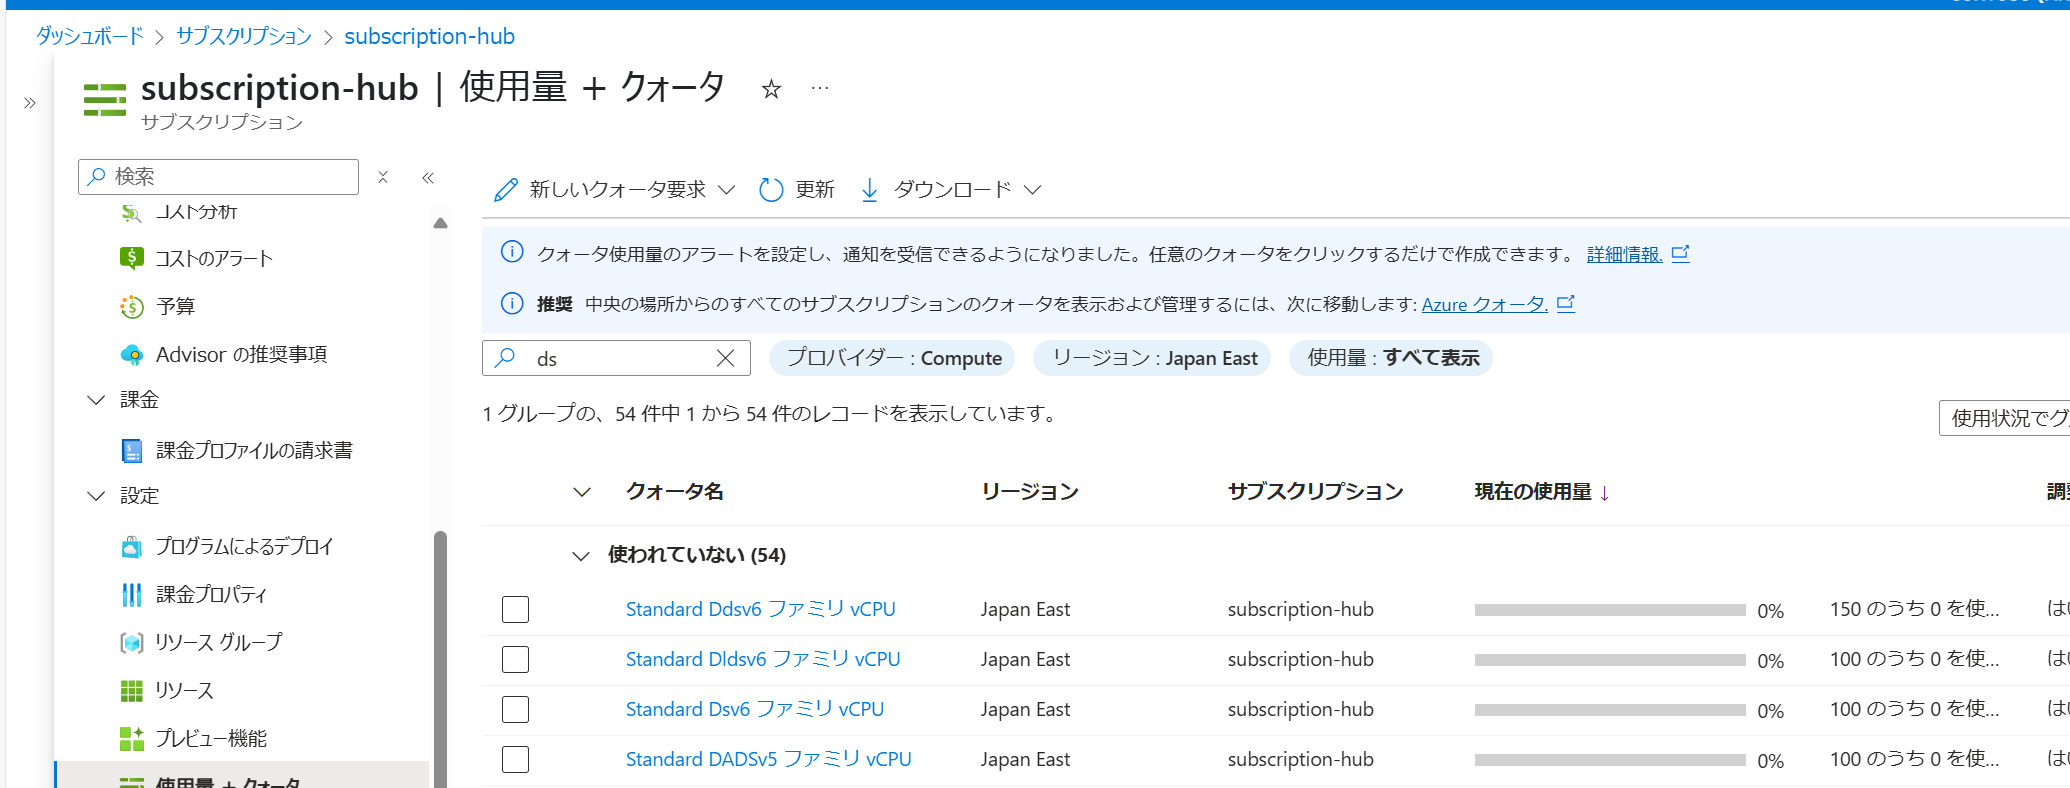Toggle all groups chevron in table header
2070x788 pixels.
point(582,492)
